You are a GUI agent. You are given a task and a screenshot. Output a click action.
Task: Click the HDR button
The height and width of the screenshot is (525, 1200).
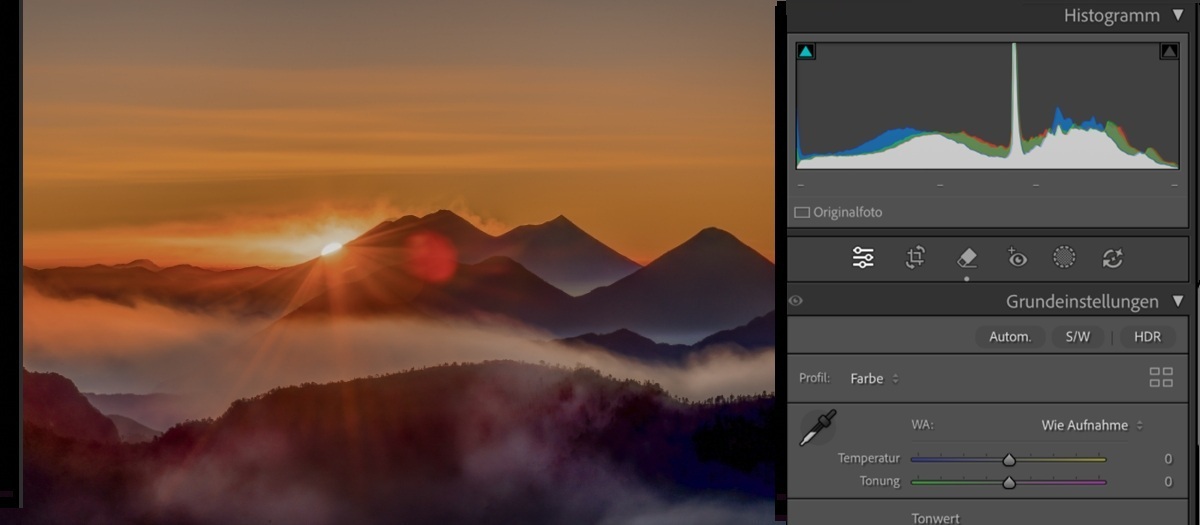(x=1147, y=337)
